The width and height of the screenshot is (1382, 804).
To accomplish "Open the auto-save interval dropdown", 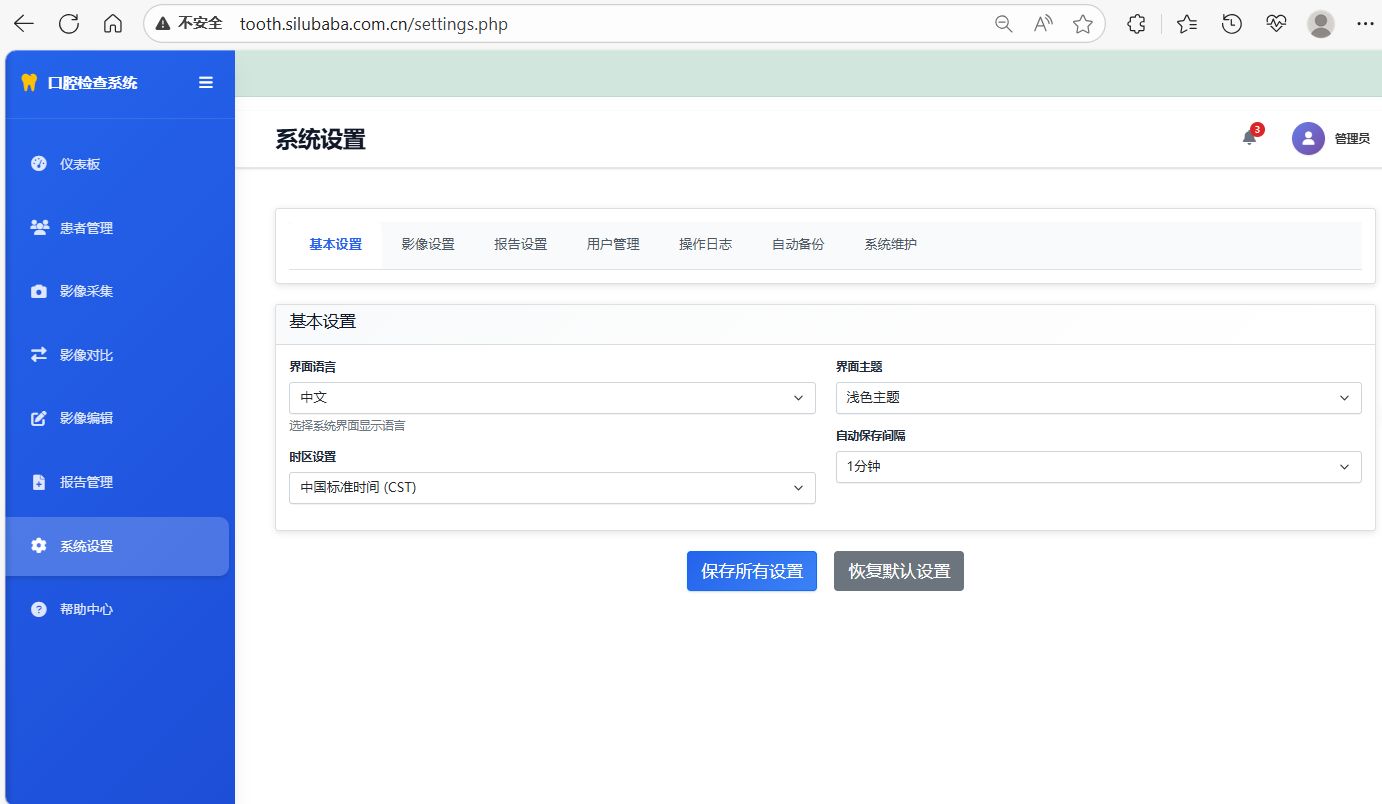I will pyautogui.click(x=1098, y=467).
